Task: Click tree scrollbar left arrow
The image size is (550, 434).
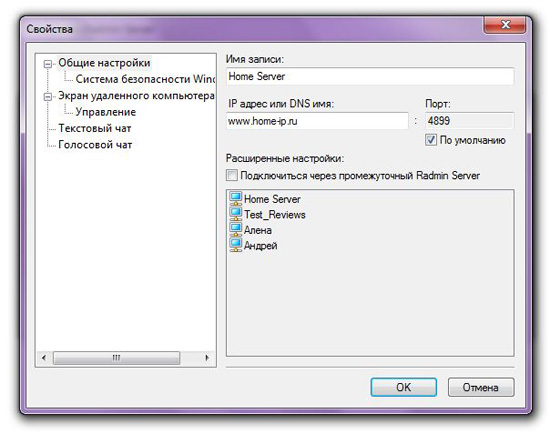Action: click(44, 358)
